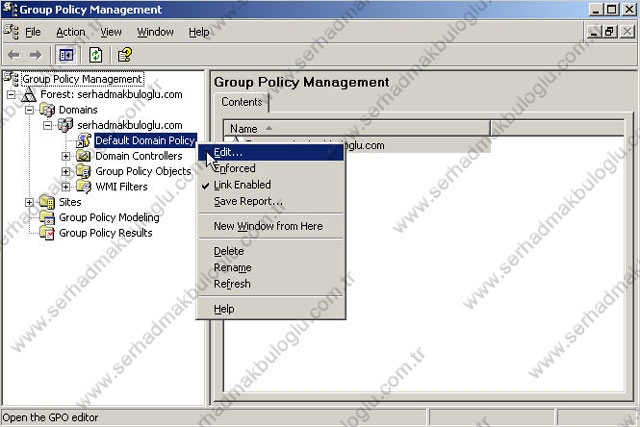
Task: Select Delete in the context menu
Action: click(x=271, y=251)
